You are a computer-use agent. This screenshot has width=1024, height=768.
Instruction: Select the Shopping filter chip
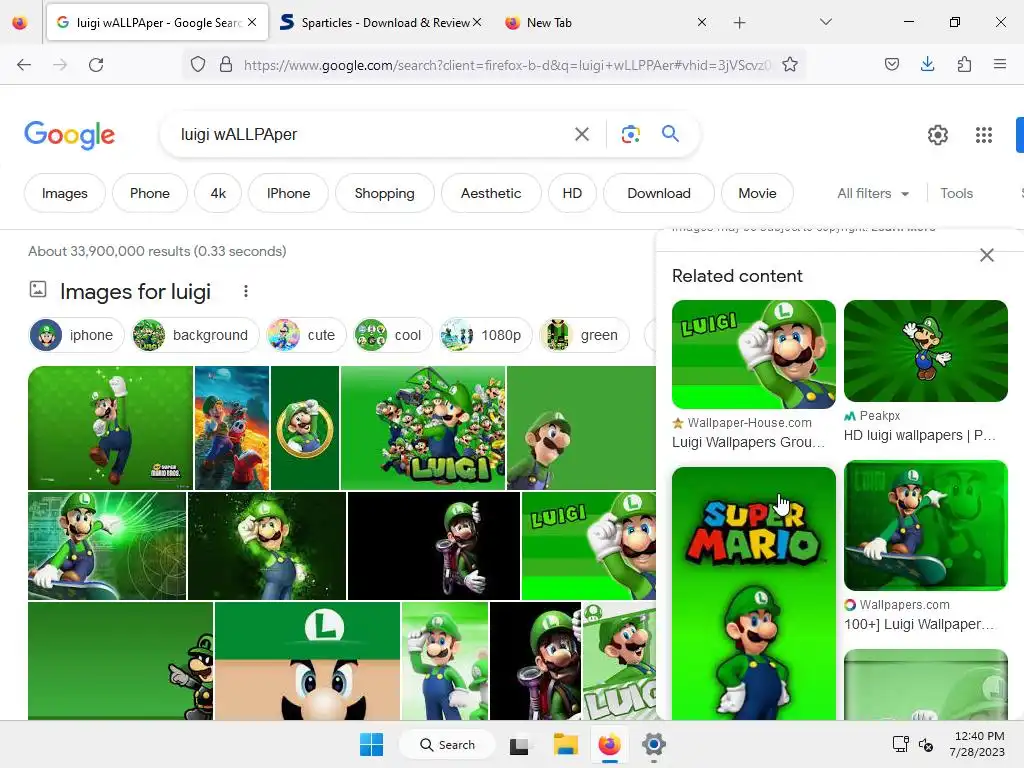tap(385, 193)
